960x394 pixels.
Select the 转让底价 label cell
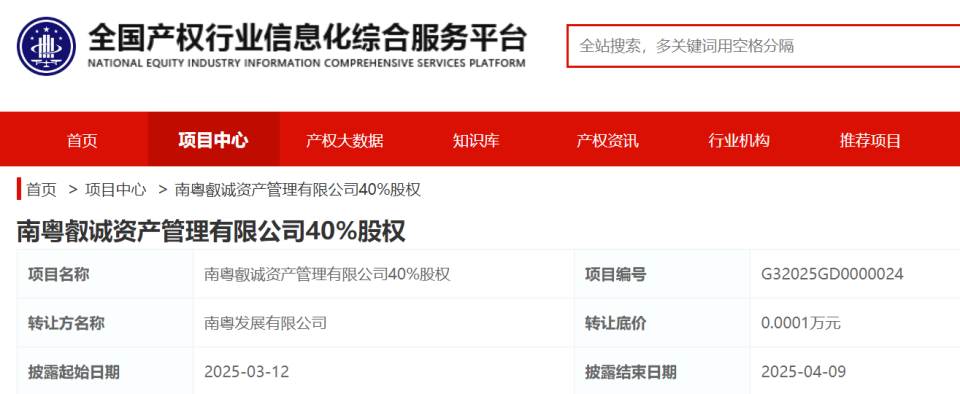(x=662, y=323)
